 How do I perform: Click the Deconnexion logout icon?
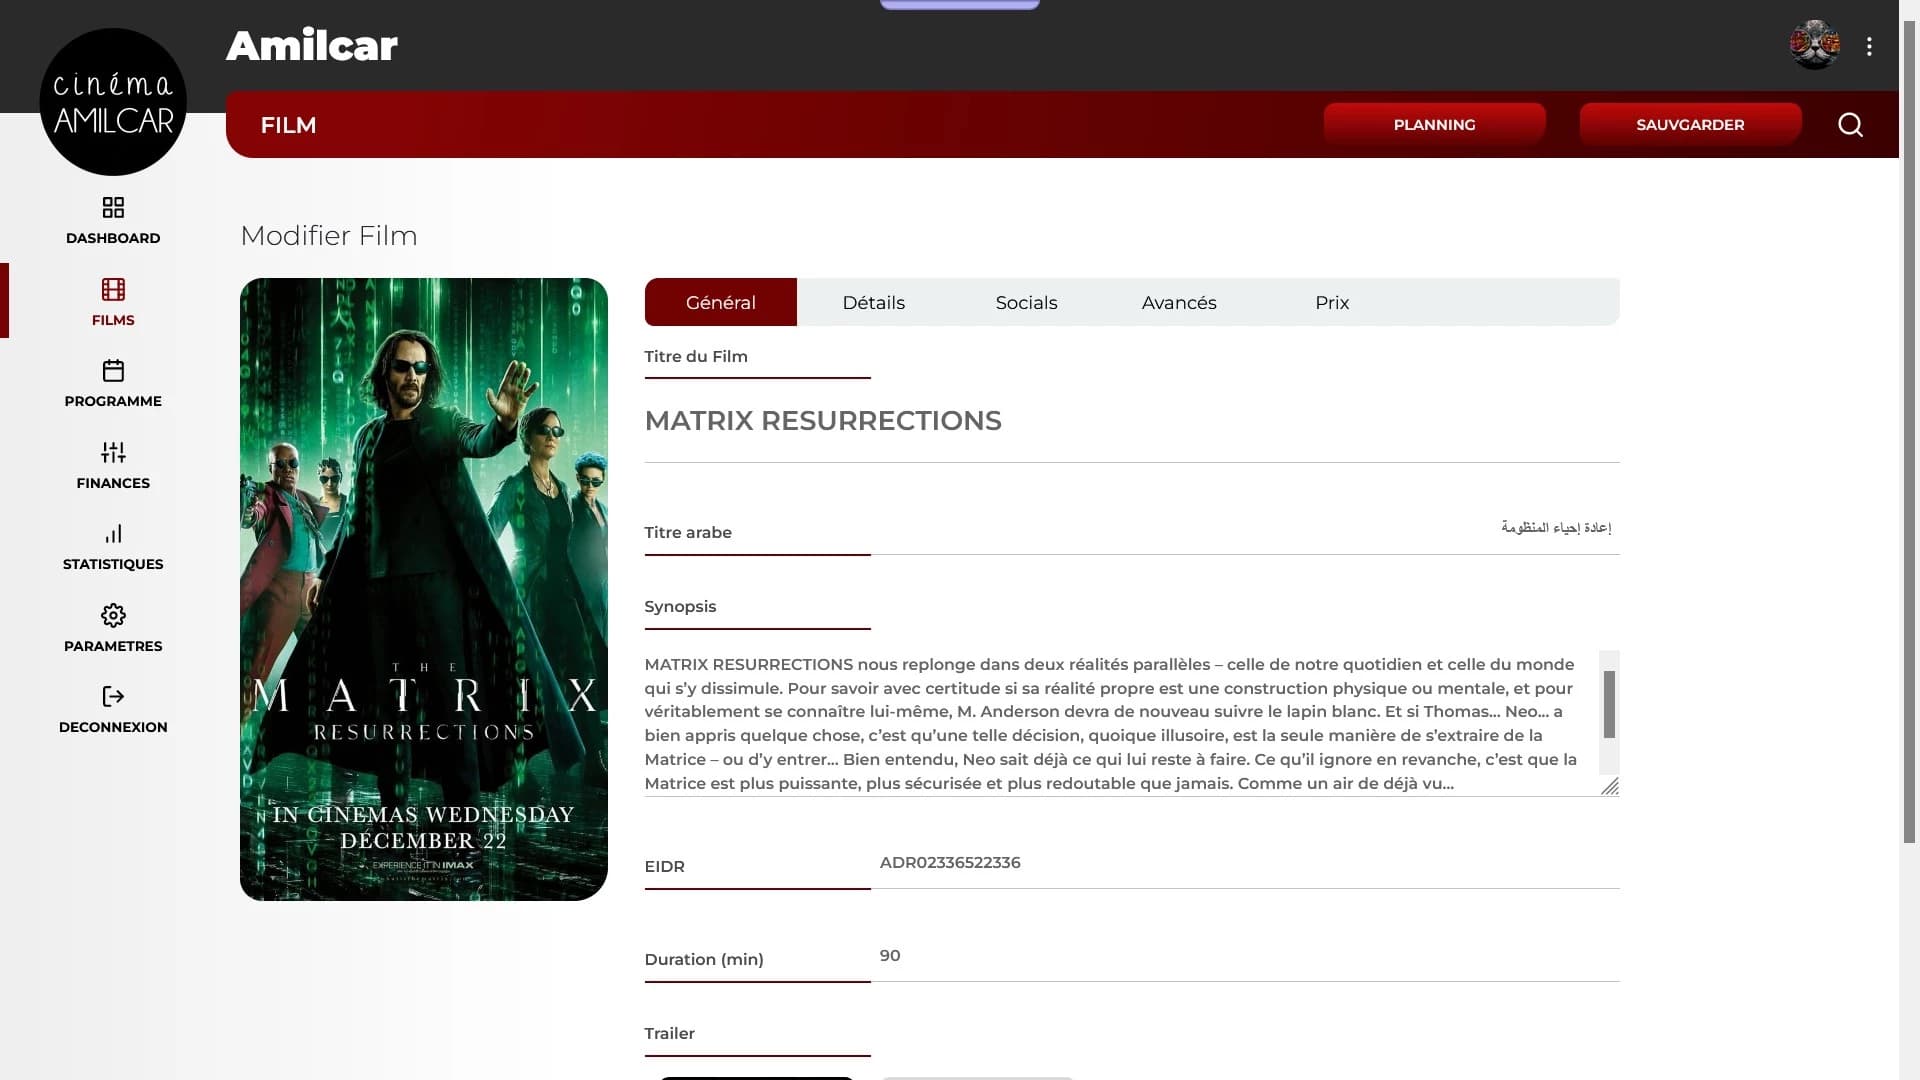tap(113, 696)
